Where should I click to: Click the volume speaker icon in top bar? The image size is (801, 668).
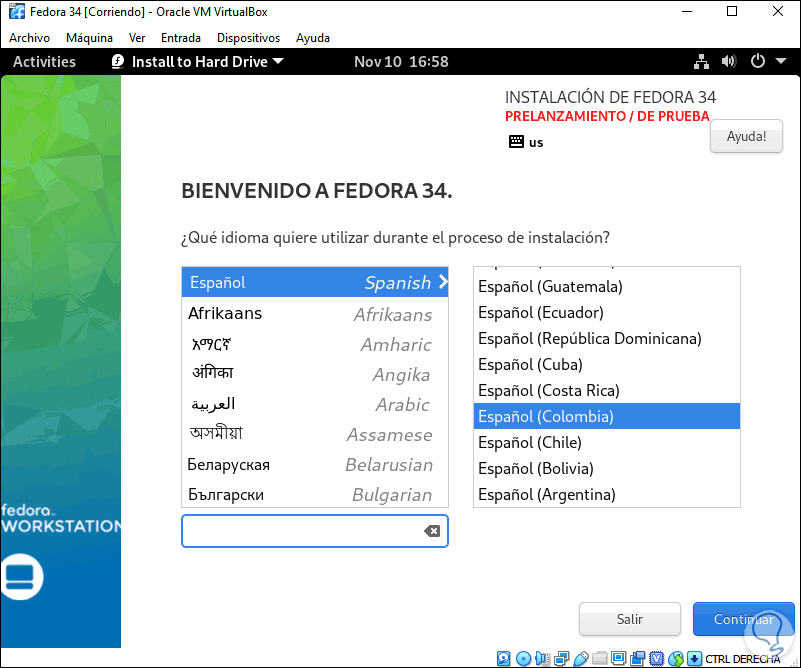coord(729,61)
